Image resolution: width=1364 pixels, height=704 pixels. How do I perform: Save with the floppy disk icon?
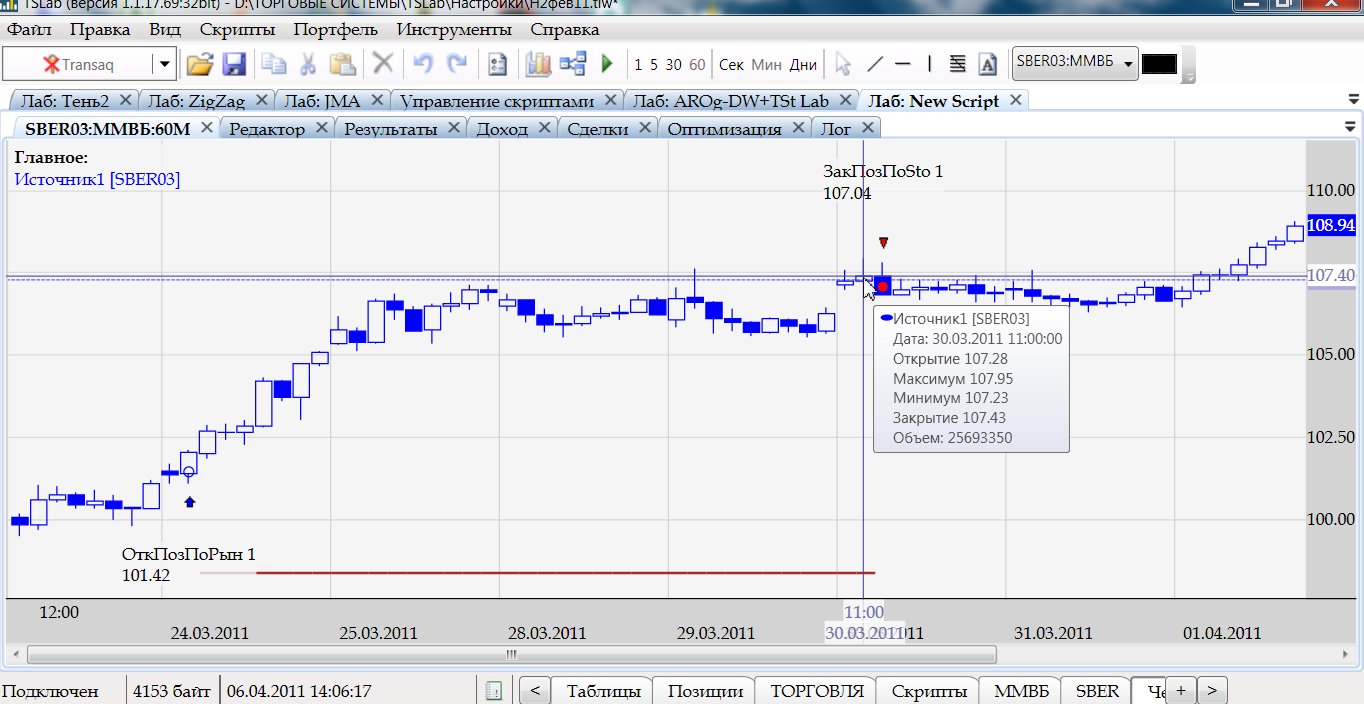click(x=234, y=65)
